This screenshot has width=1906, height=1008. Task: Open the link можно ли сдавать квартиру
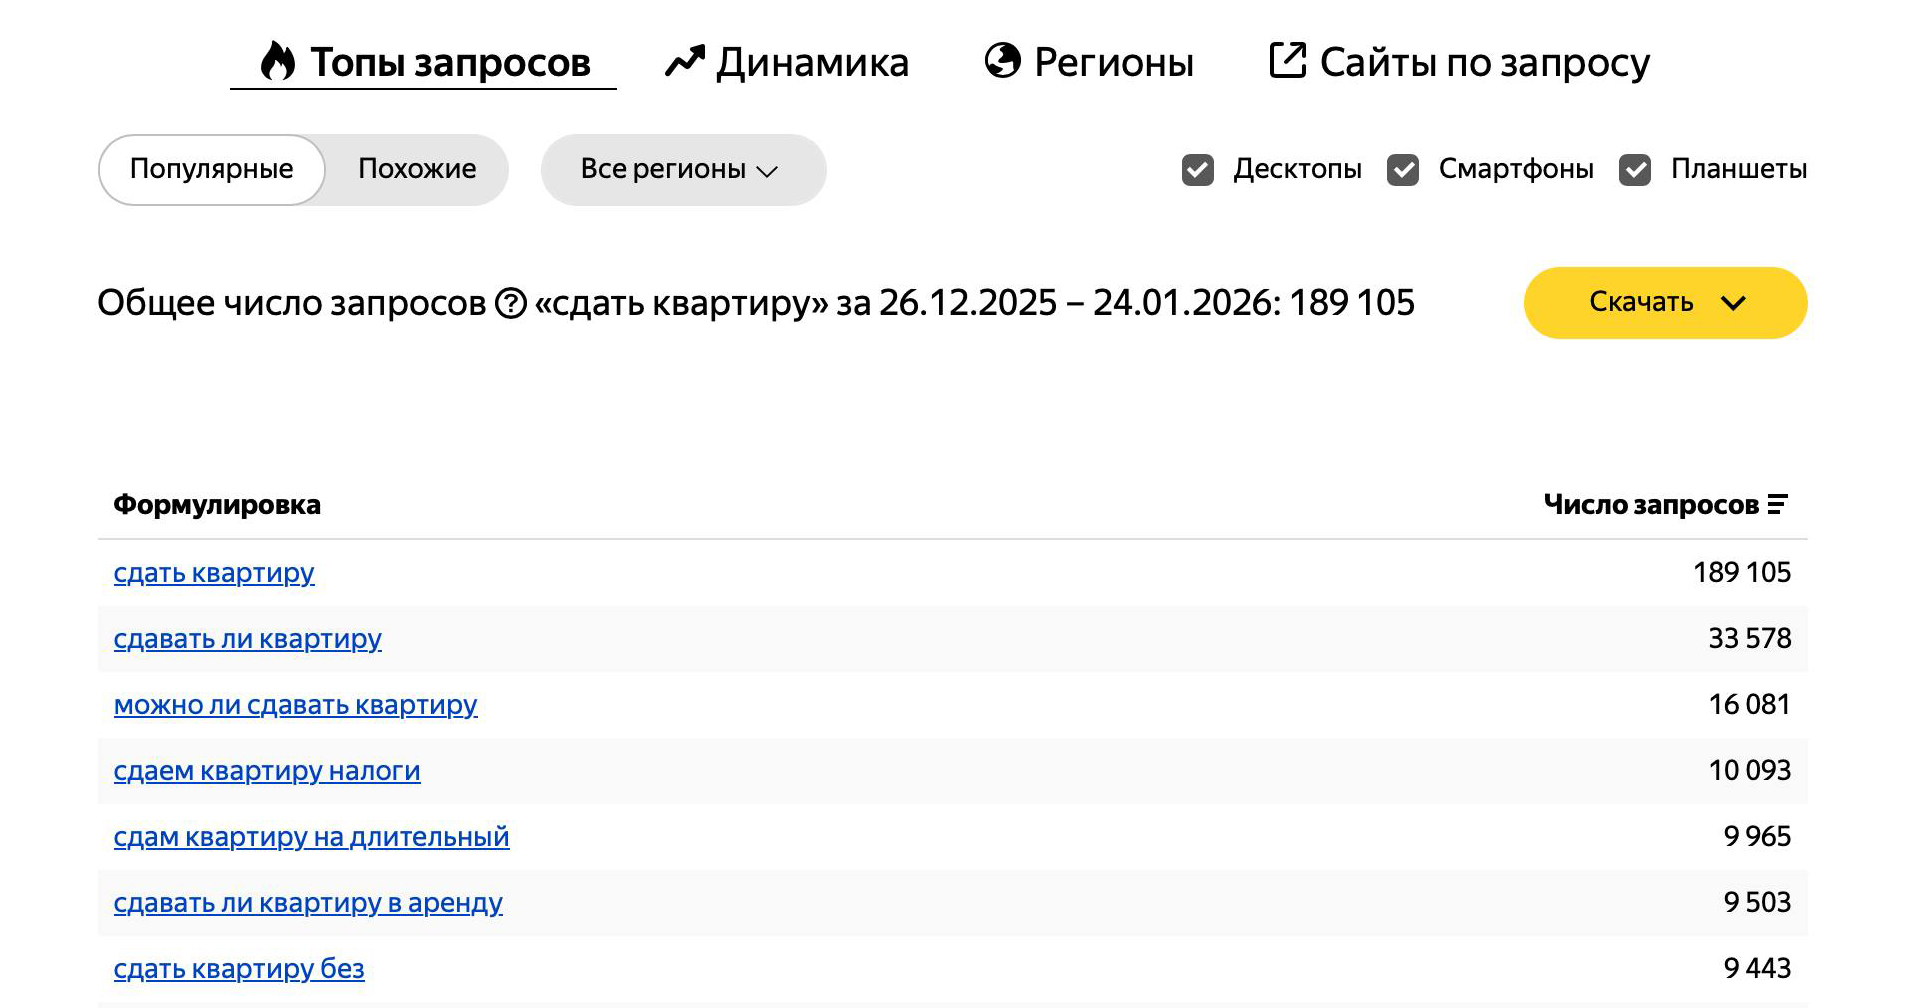point(296,705)
